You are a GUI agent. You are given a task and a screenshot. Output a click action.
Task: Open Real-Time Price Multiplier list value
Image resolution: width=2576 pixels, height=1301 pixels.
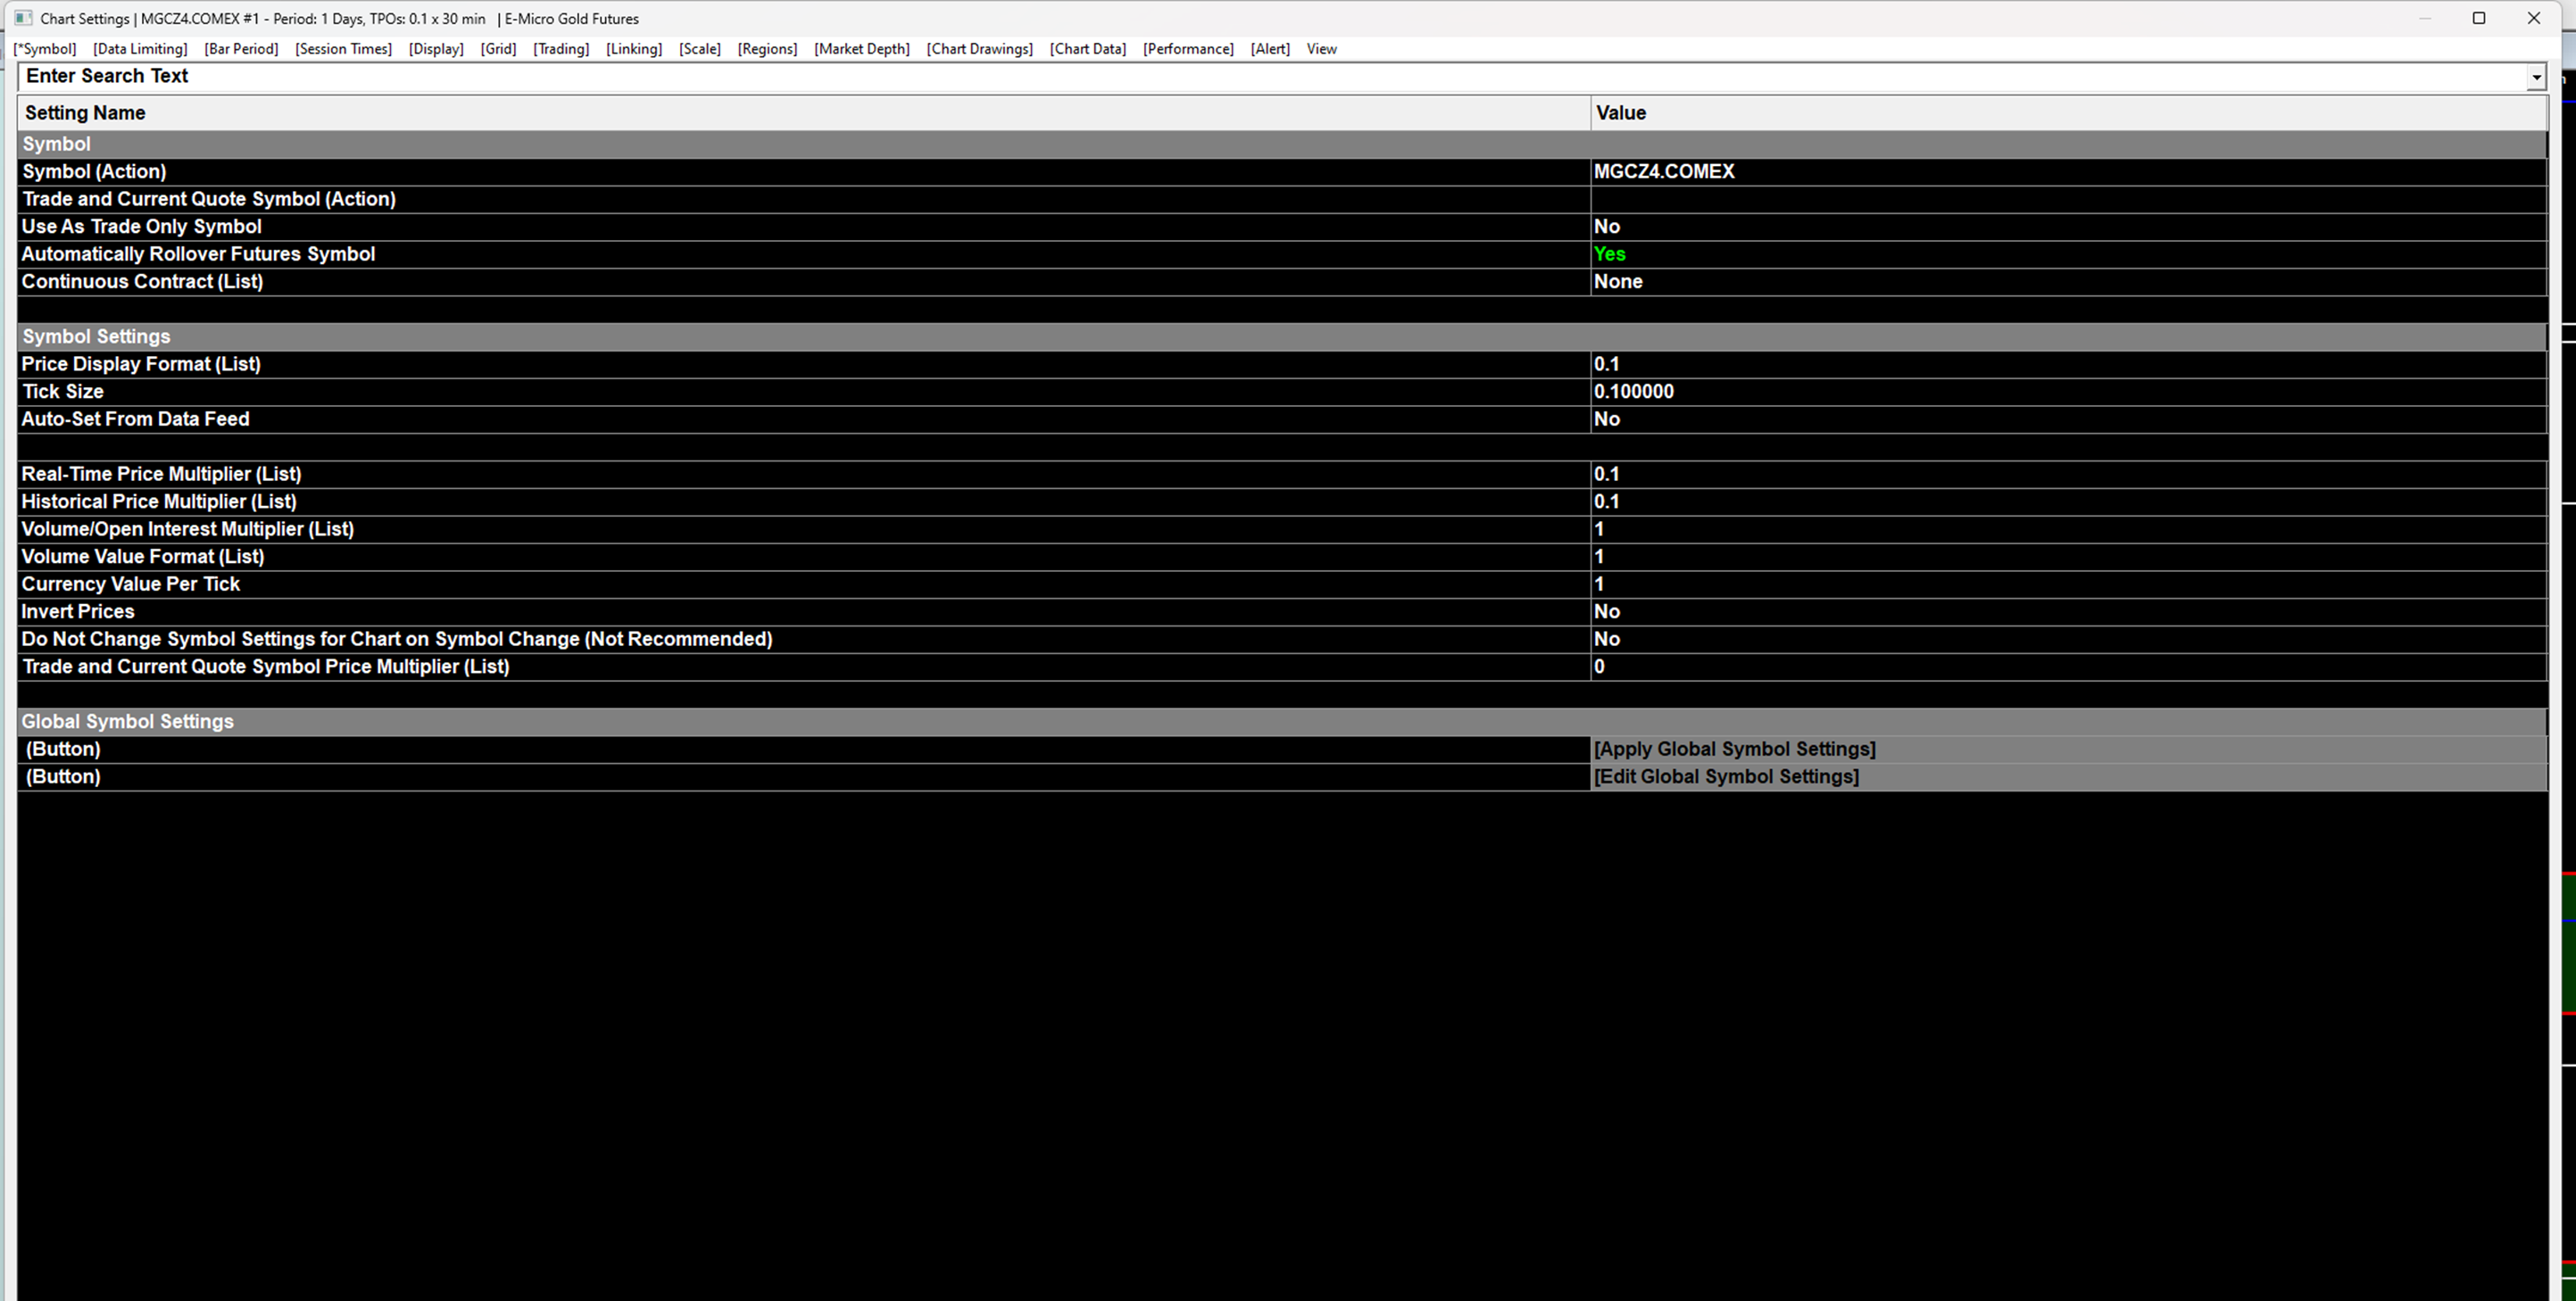1607,474
